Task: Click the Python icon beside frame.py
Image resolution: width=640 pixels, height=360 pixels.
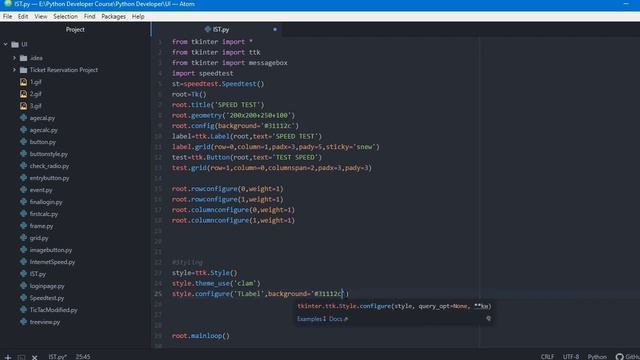Action: (x=23, y=226)
